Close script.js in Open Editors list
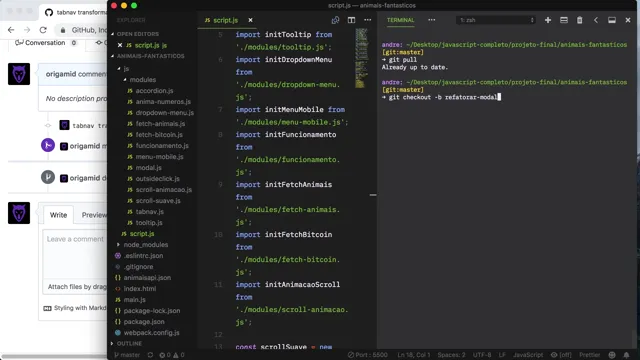The height and width of the screenshot is (360, 640). pyautogui.click(x=120, y=45)
